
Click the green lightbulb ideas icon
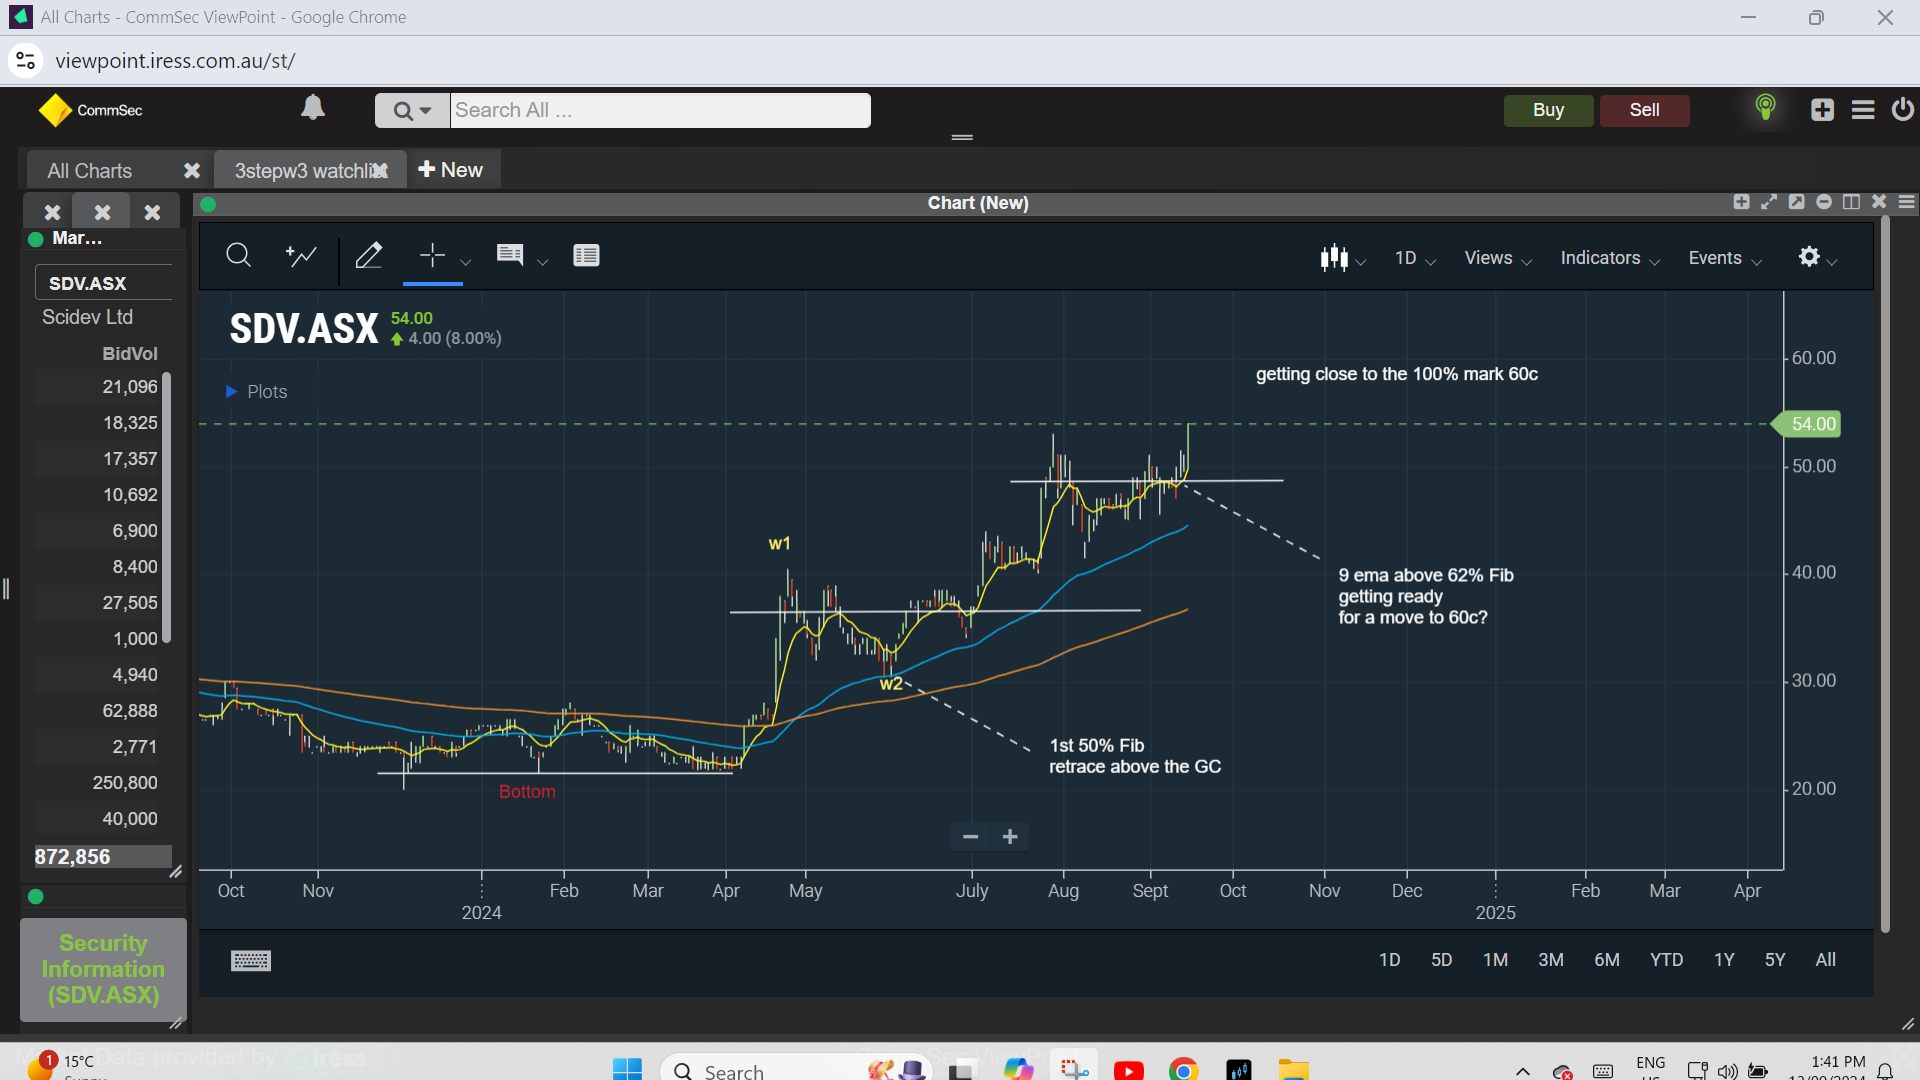pos(1766,107)
